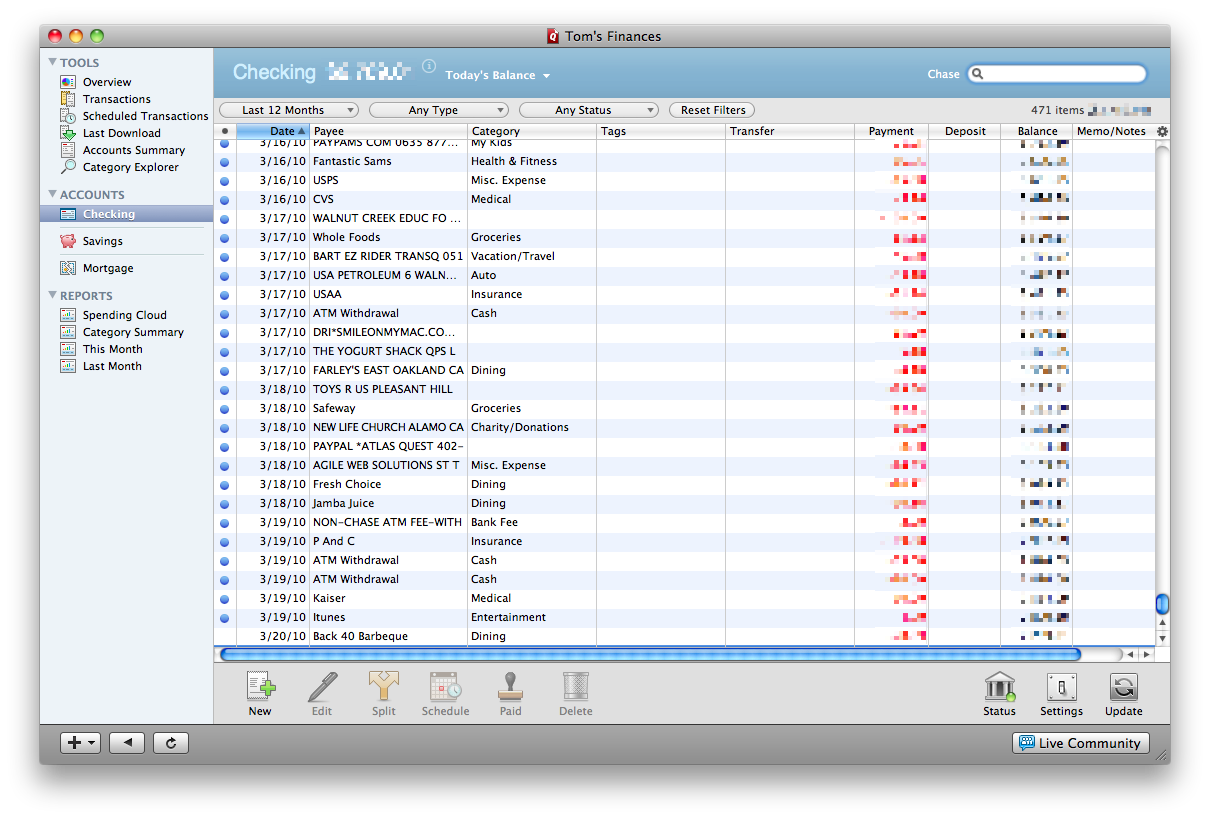Click the account info icon
Viewport: 1210px width, 819px height.
[x=429, y=66]
